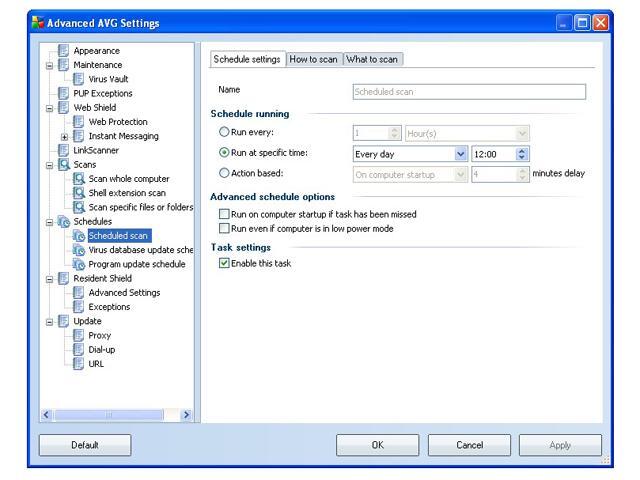Click the PUP Exceptions page icon

pos(63,93)
